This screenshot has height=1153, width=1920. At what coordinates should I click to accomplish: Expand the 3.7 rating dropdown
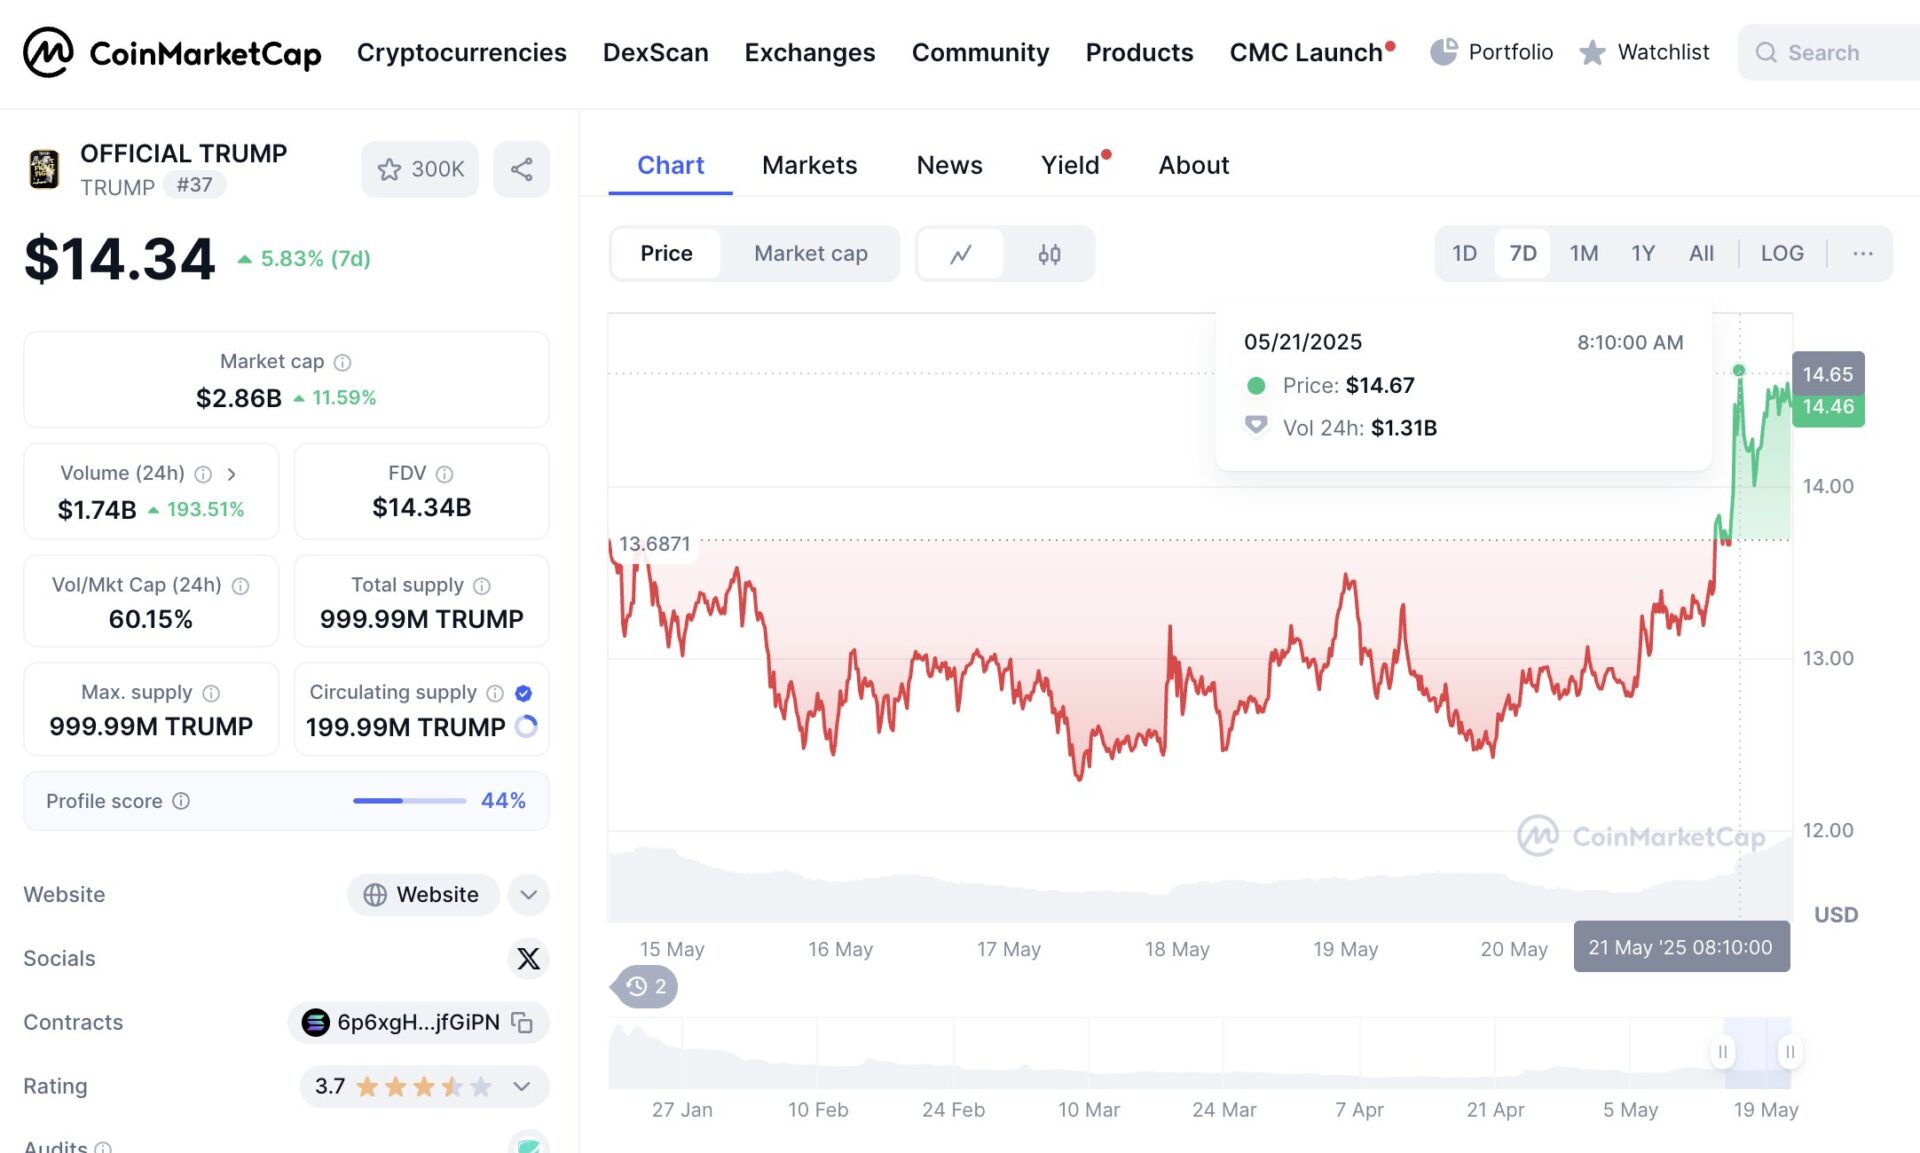click(x=519, y=1086)
